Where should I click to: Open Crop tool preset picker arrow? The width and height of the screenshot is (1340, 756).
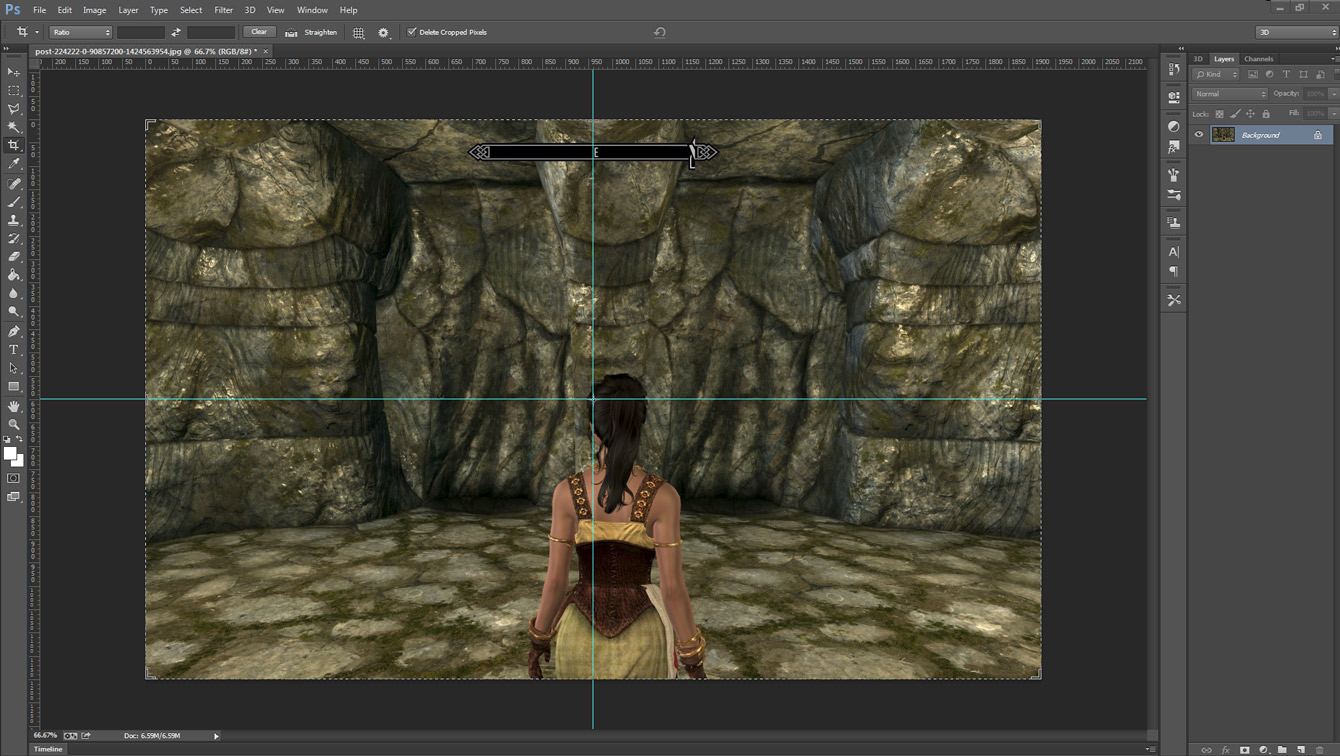(37, 32)
